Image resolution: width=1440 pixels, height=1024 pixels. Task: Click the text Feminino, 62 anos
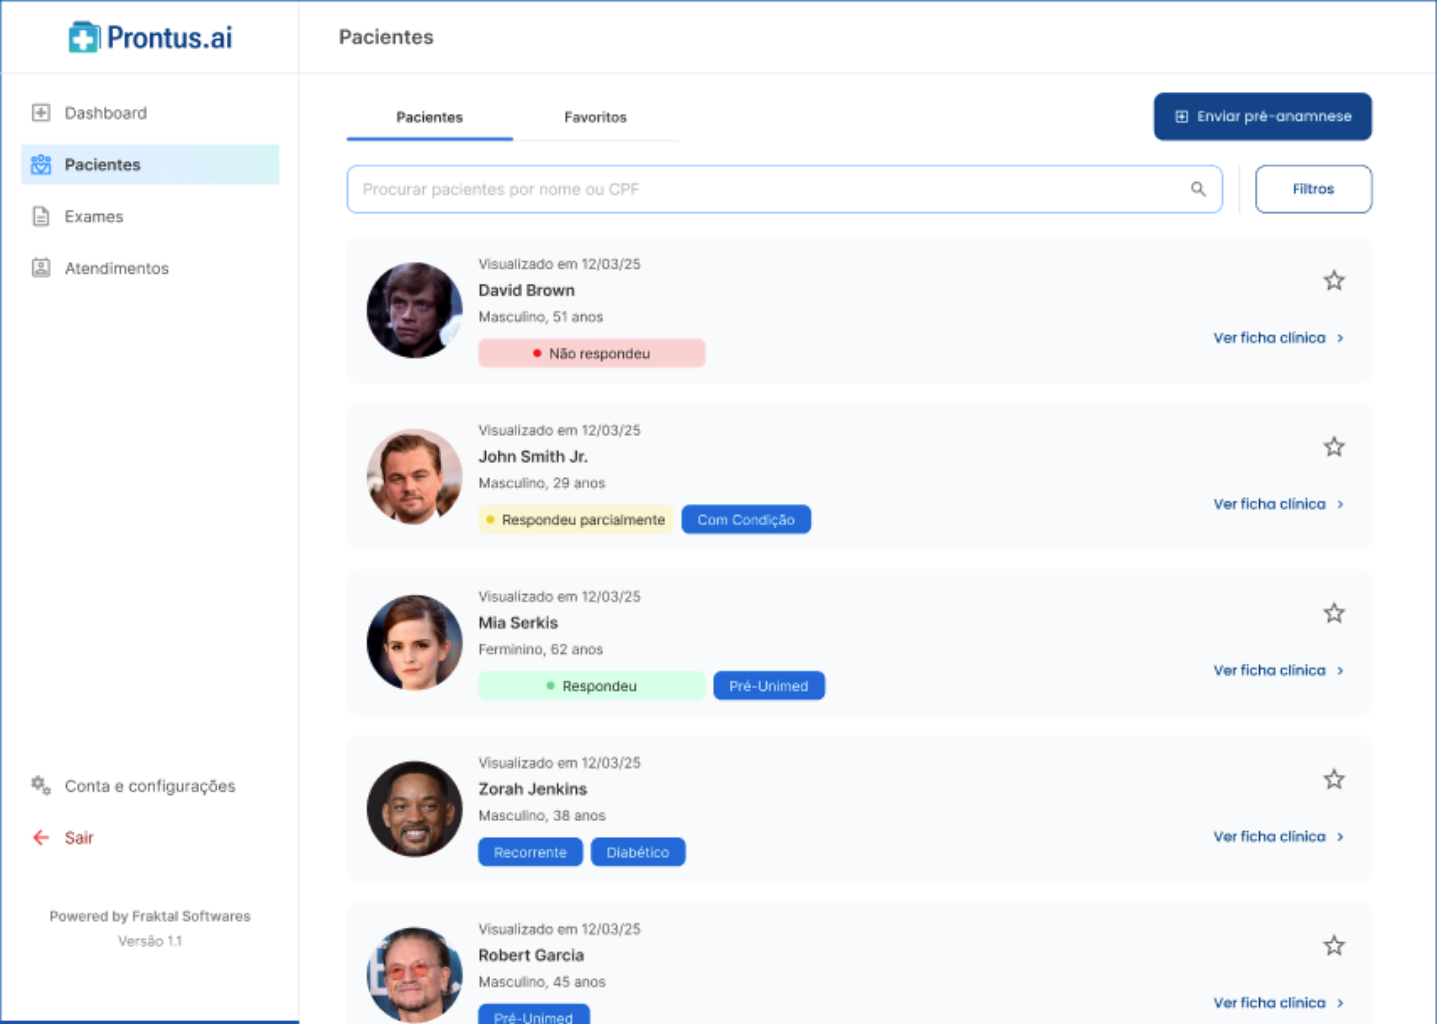(541, 649)
